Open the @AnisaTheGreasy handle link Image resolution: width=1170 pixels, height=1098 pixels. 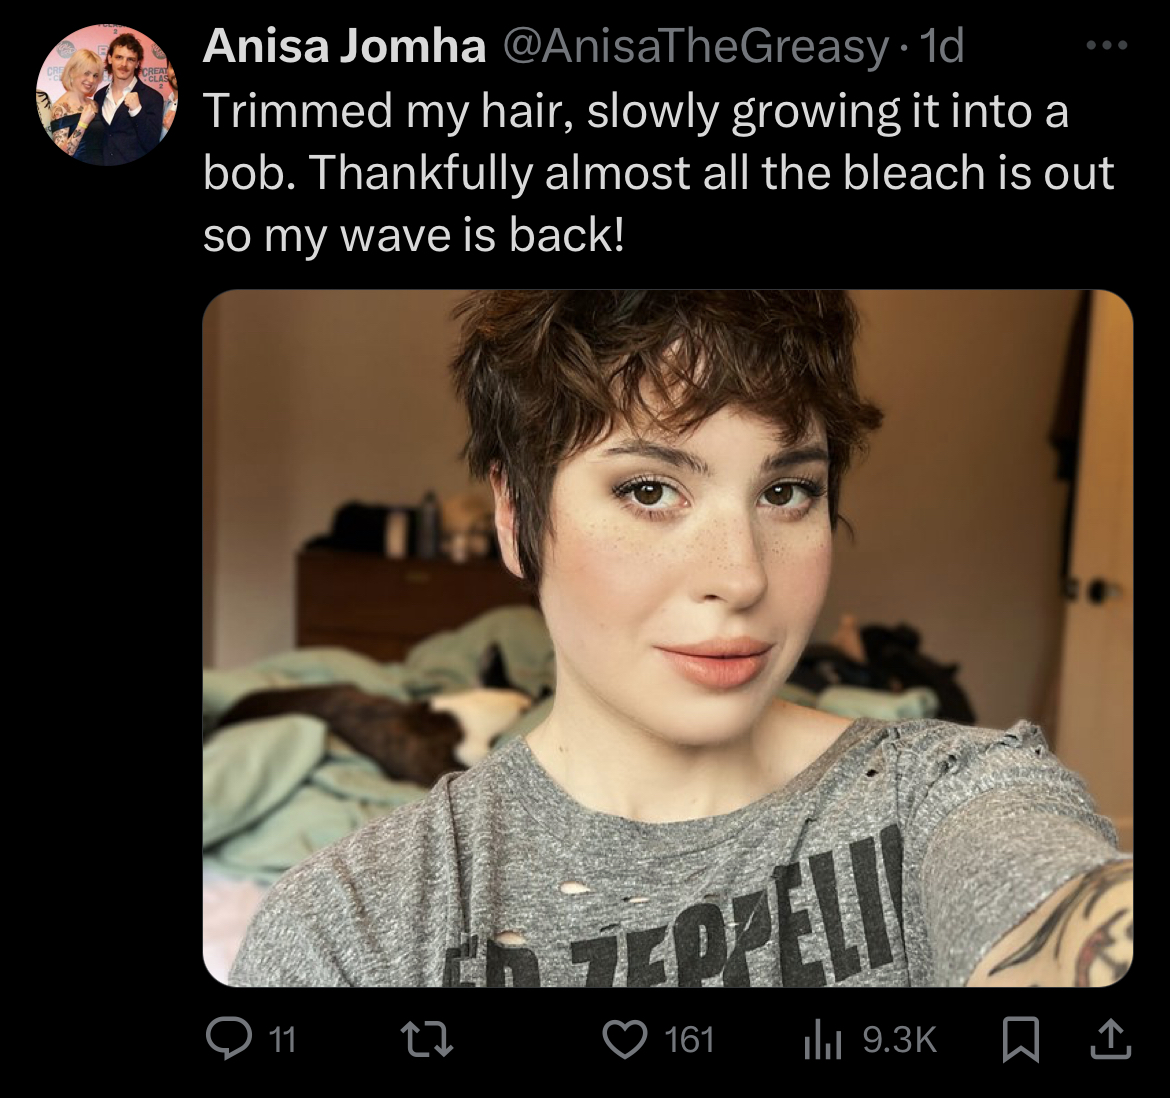click(x=695, y=48)
